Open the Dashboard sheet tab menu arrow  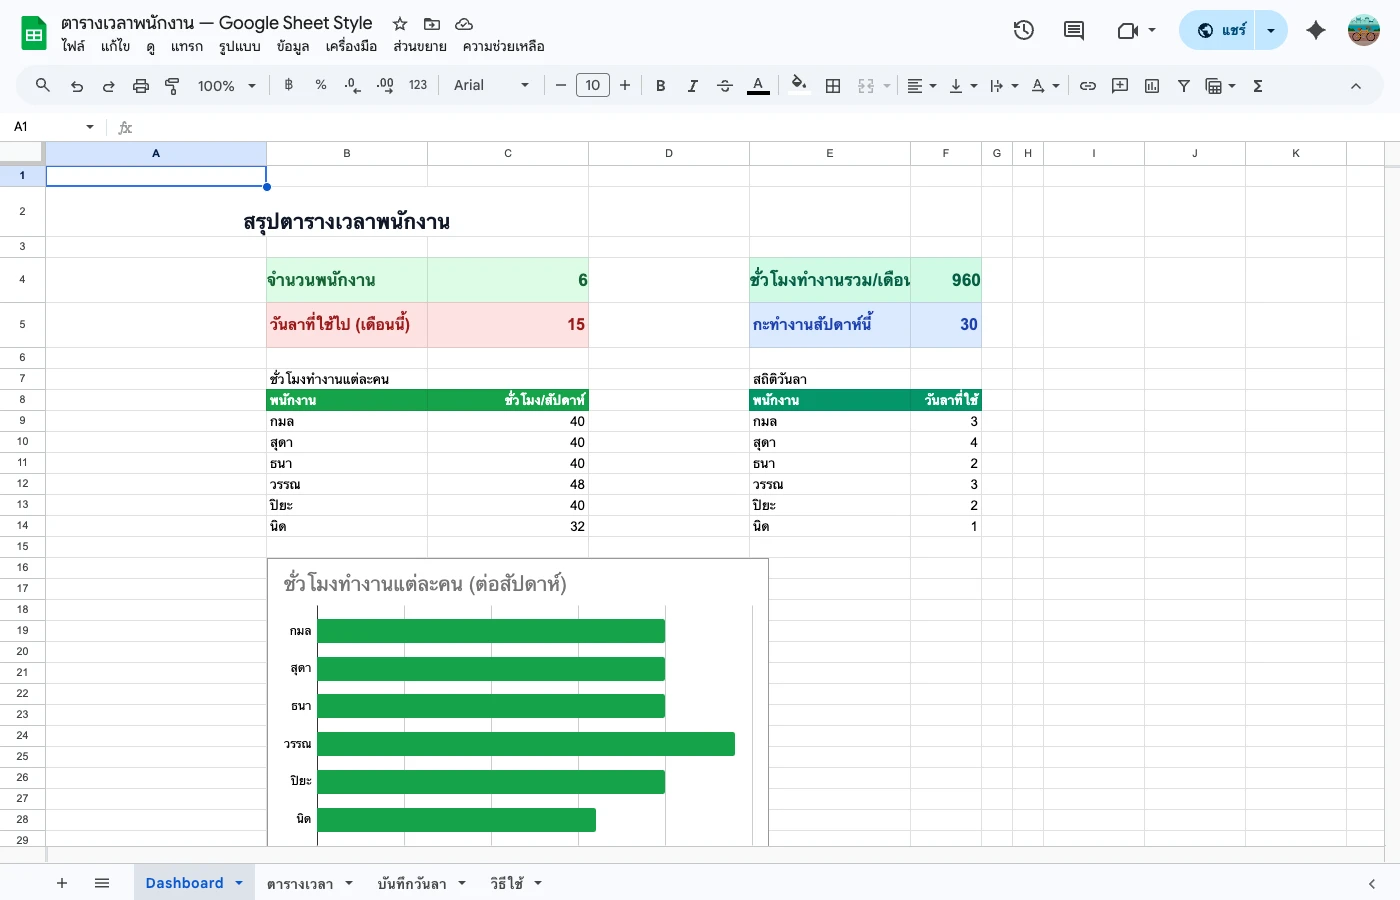click(238, 883)
